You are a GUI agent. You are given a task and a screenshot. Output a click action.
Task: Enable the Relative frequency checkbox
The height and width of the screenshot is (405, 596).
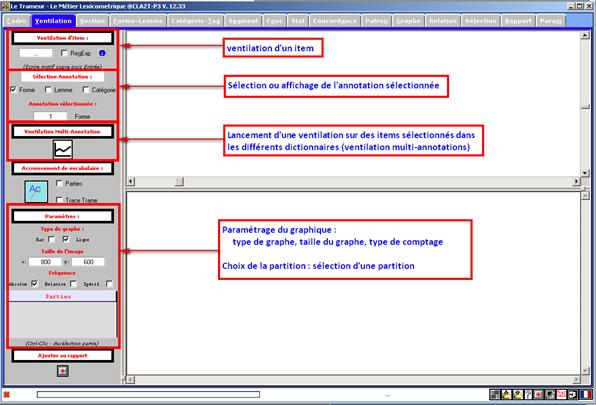pos(73,283)
